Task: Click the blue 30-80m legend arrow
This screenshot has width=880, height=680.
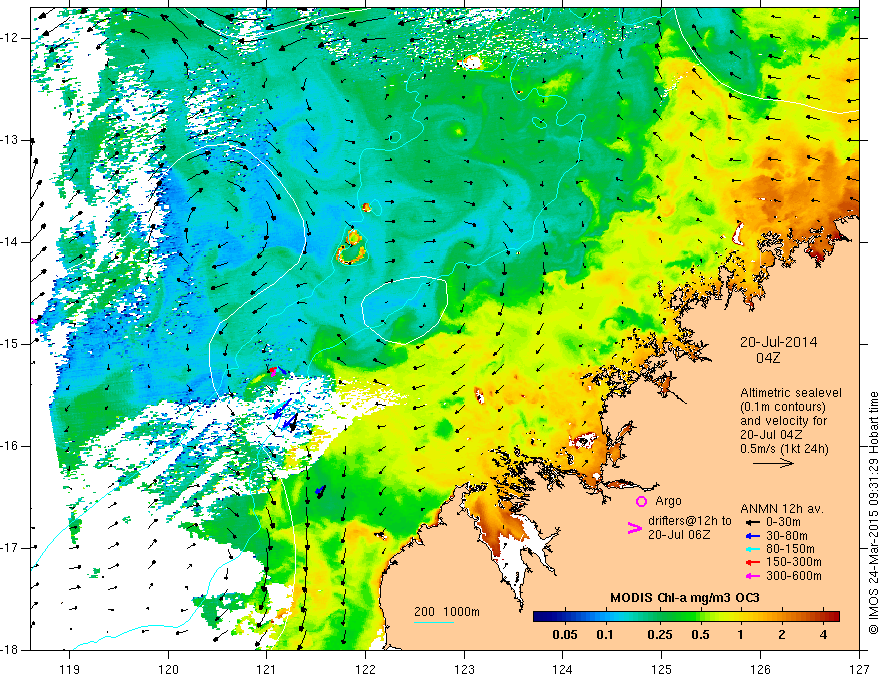Action: (x=753, y=536)
